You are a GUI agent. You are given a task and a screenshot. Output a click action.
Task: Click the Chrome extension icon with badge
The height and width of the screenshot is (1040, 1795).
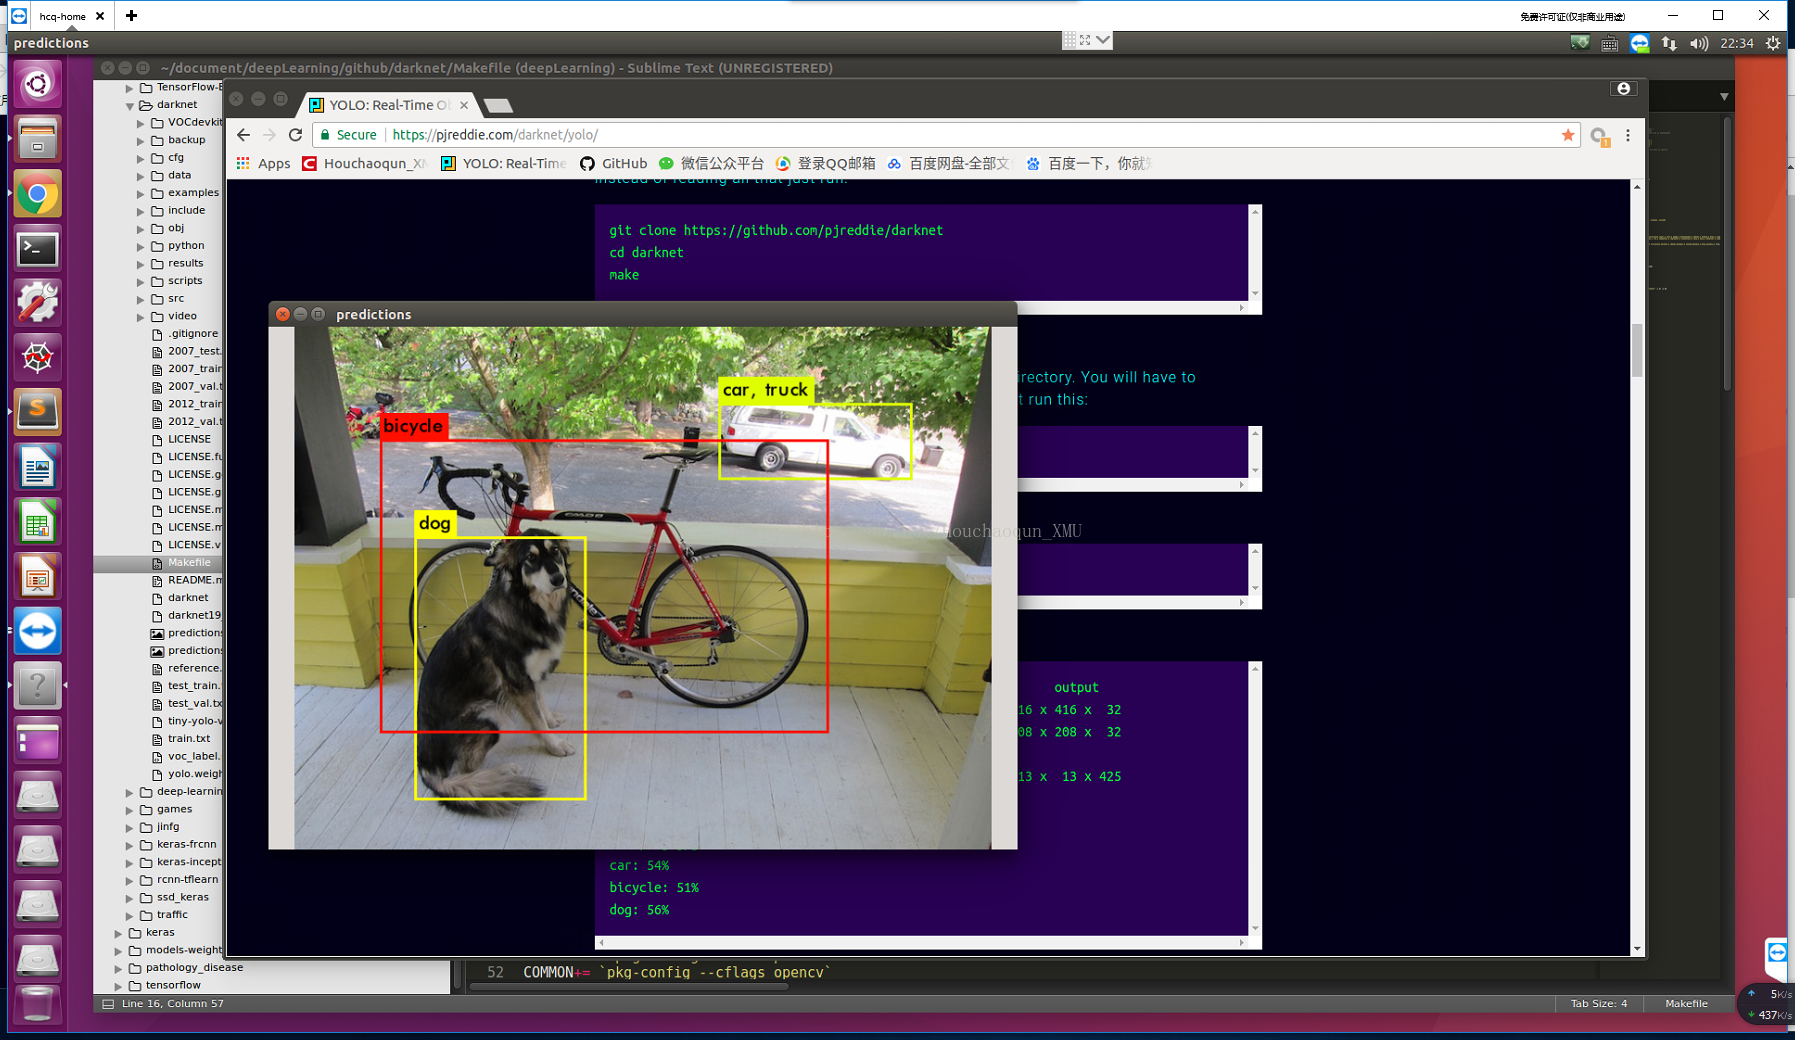click(1599, 137)
